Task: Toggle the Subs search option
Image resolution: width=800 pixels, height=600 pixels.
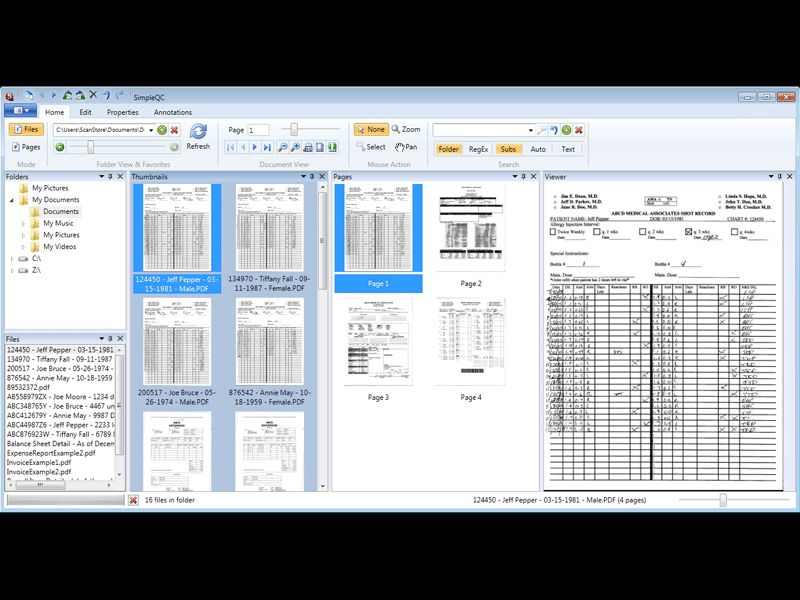Action: pos(508,149)
